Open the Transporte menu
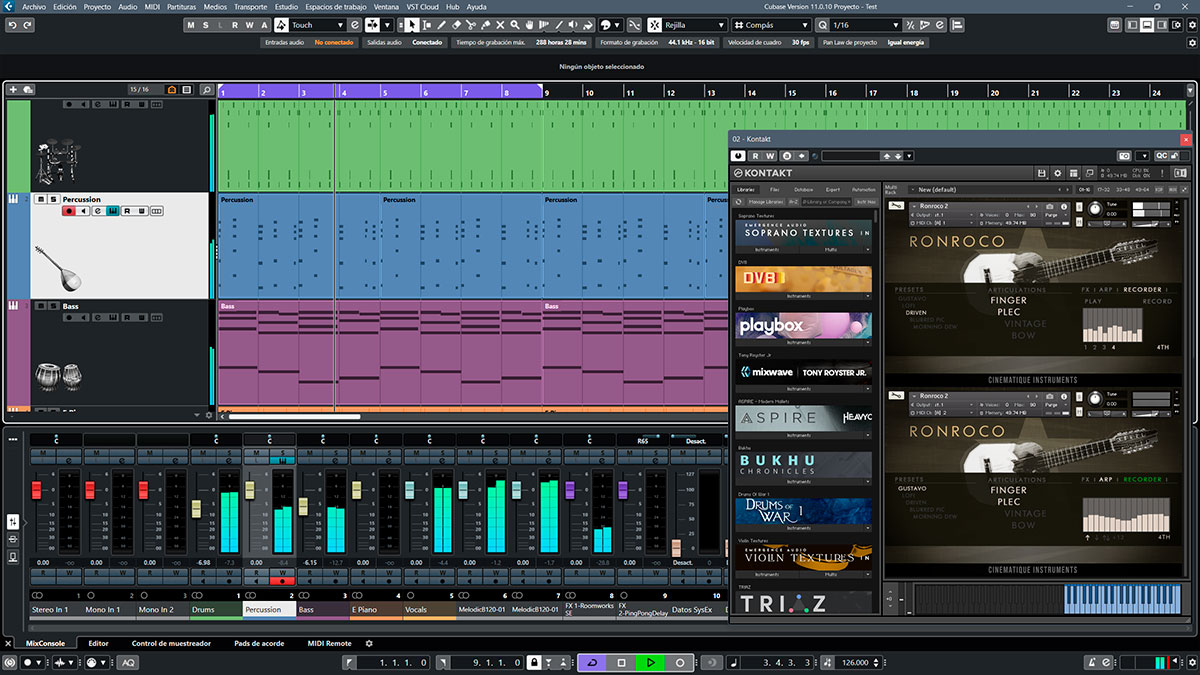 250,7
